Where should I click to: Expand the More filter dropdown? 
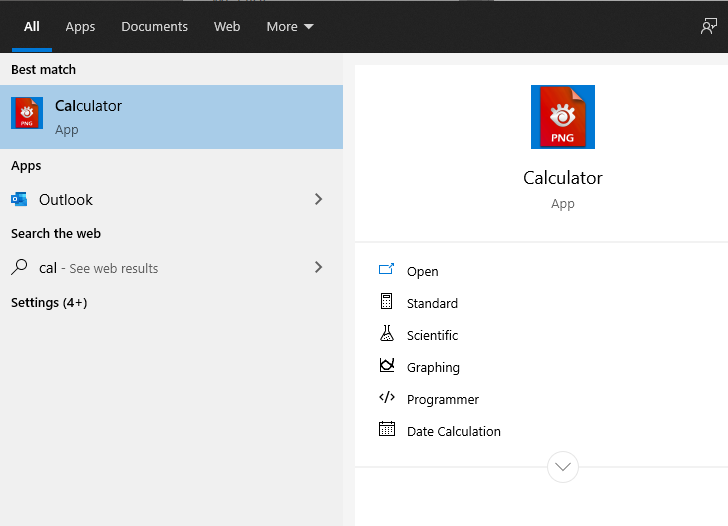coord(289,27)
